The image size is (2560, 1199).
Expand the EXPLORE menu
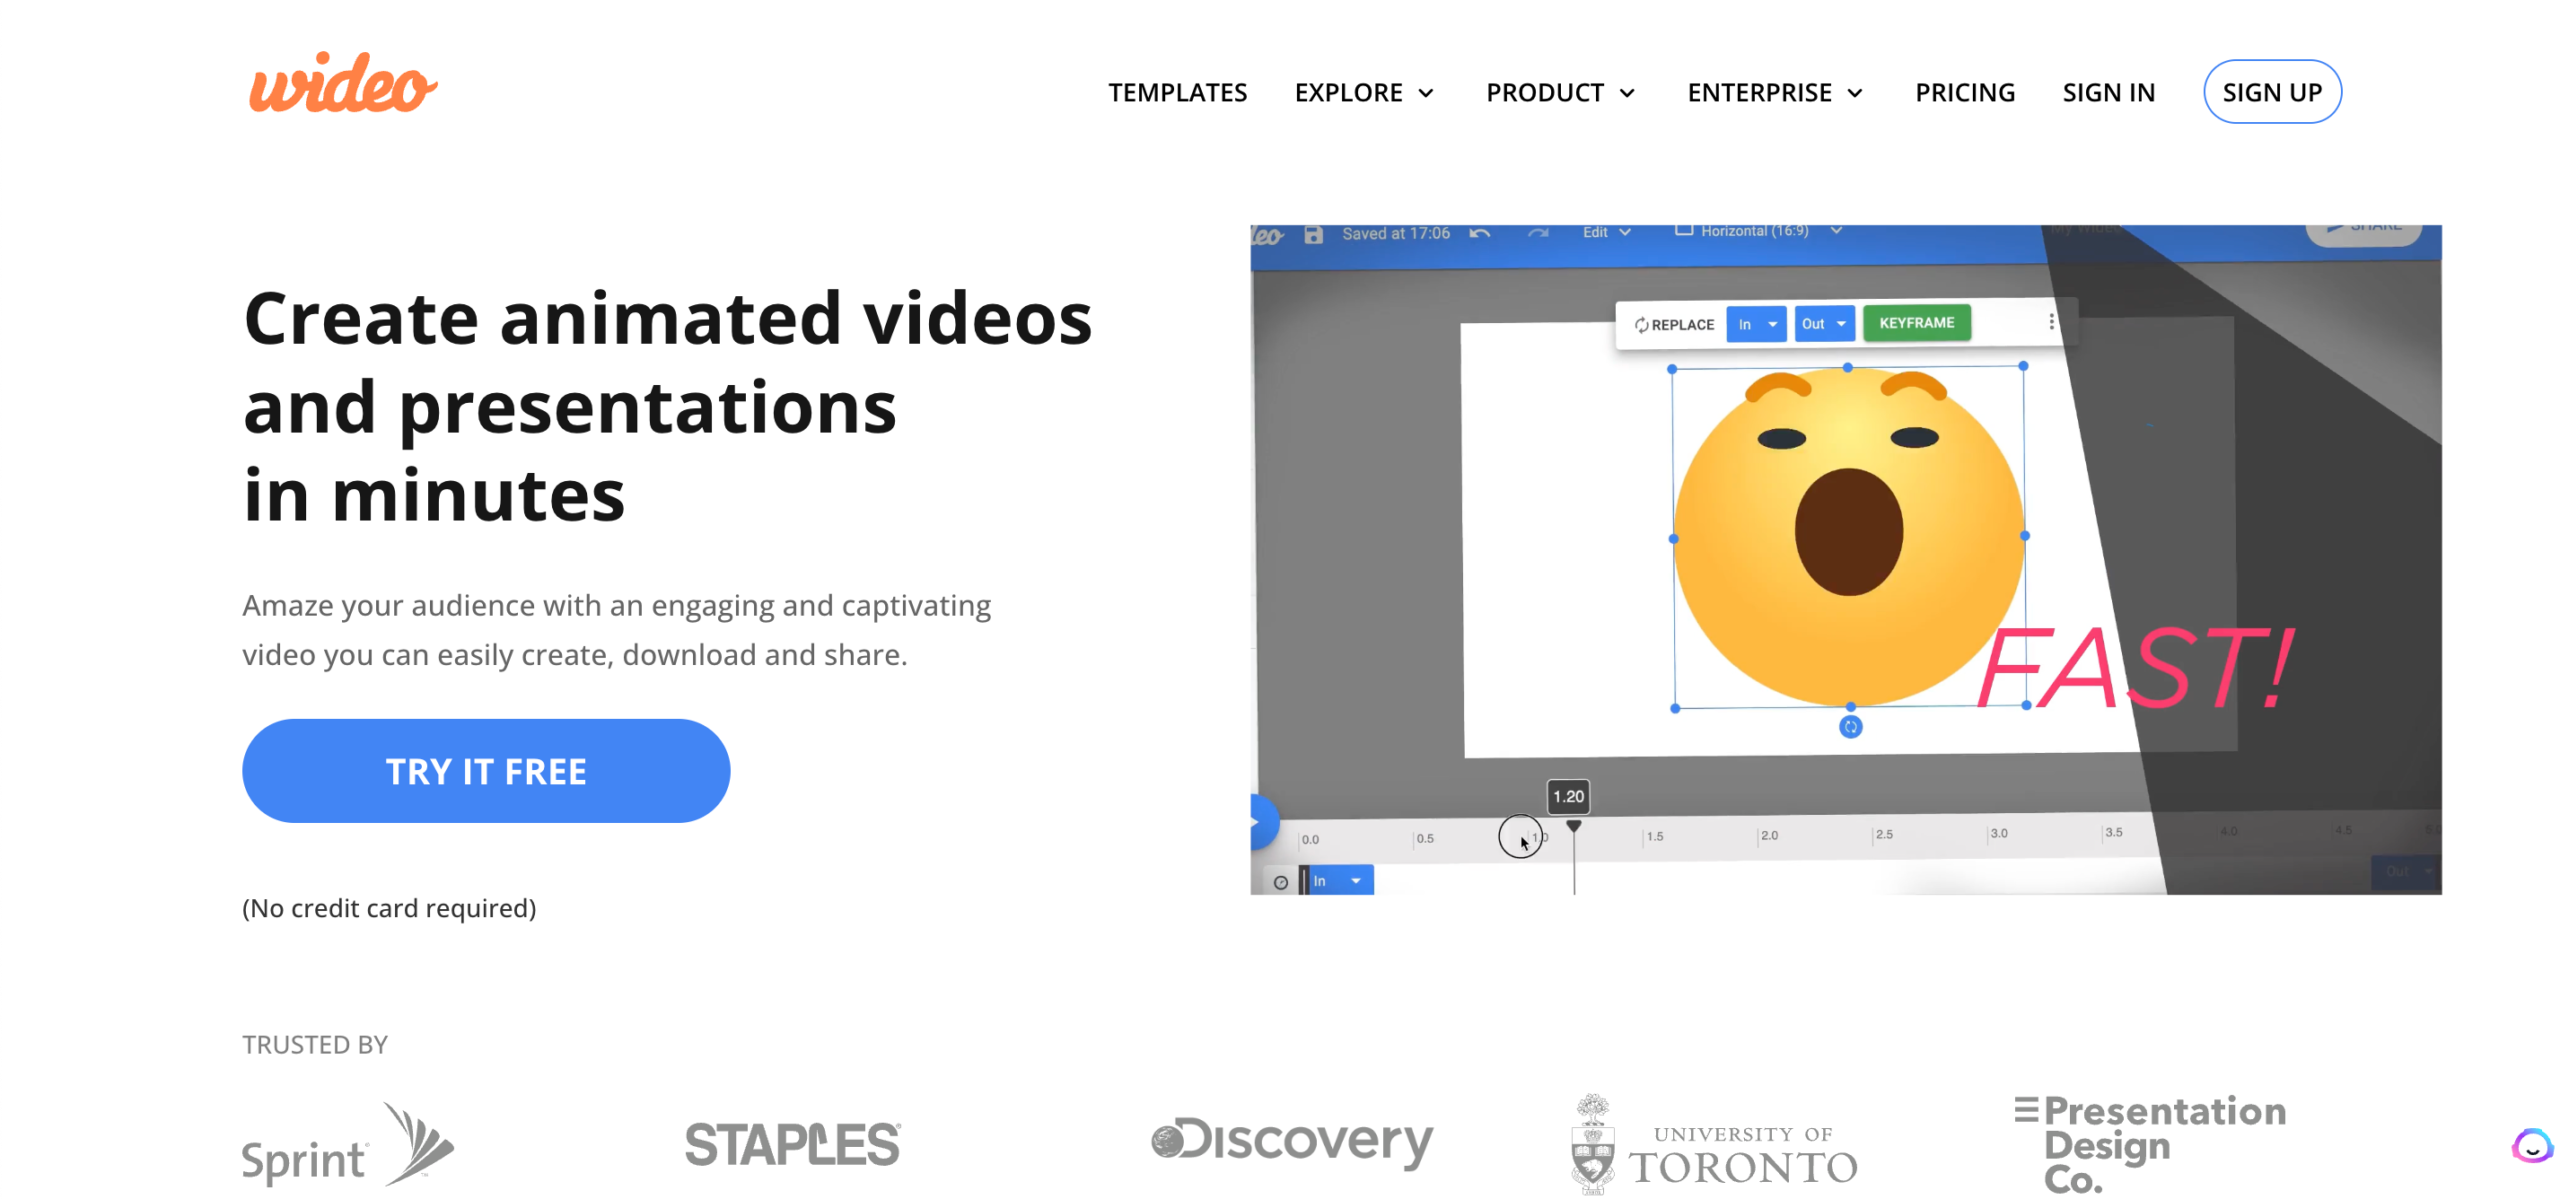tap(1364, 92)
